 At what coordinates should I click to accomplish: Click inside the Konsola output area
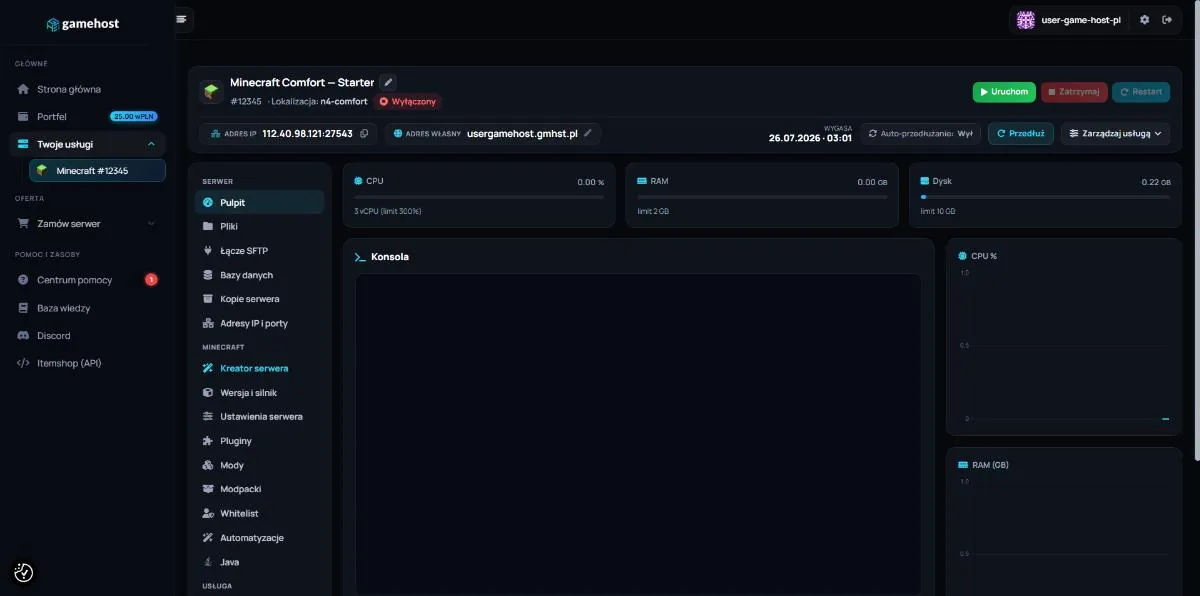pos(638,434)
